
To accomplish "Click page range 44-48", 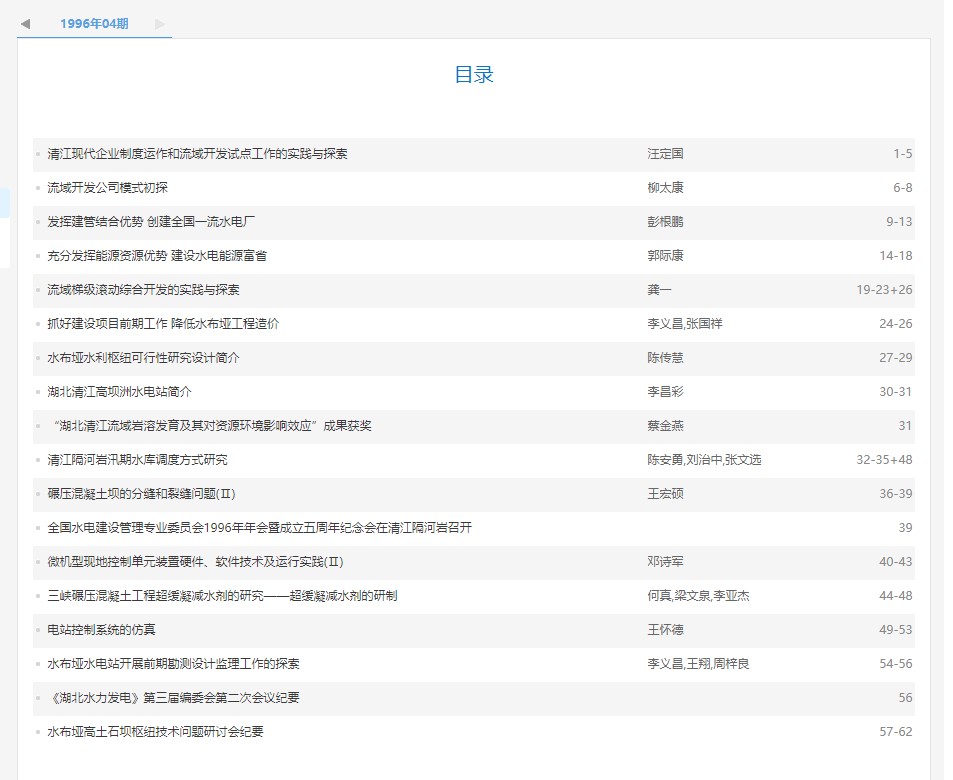I will tap(896, 596).
